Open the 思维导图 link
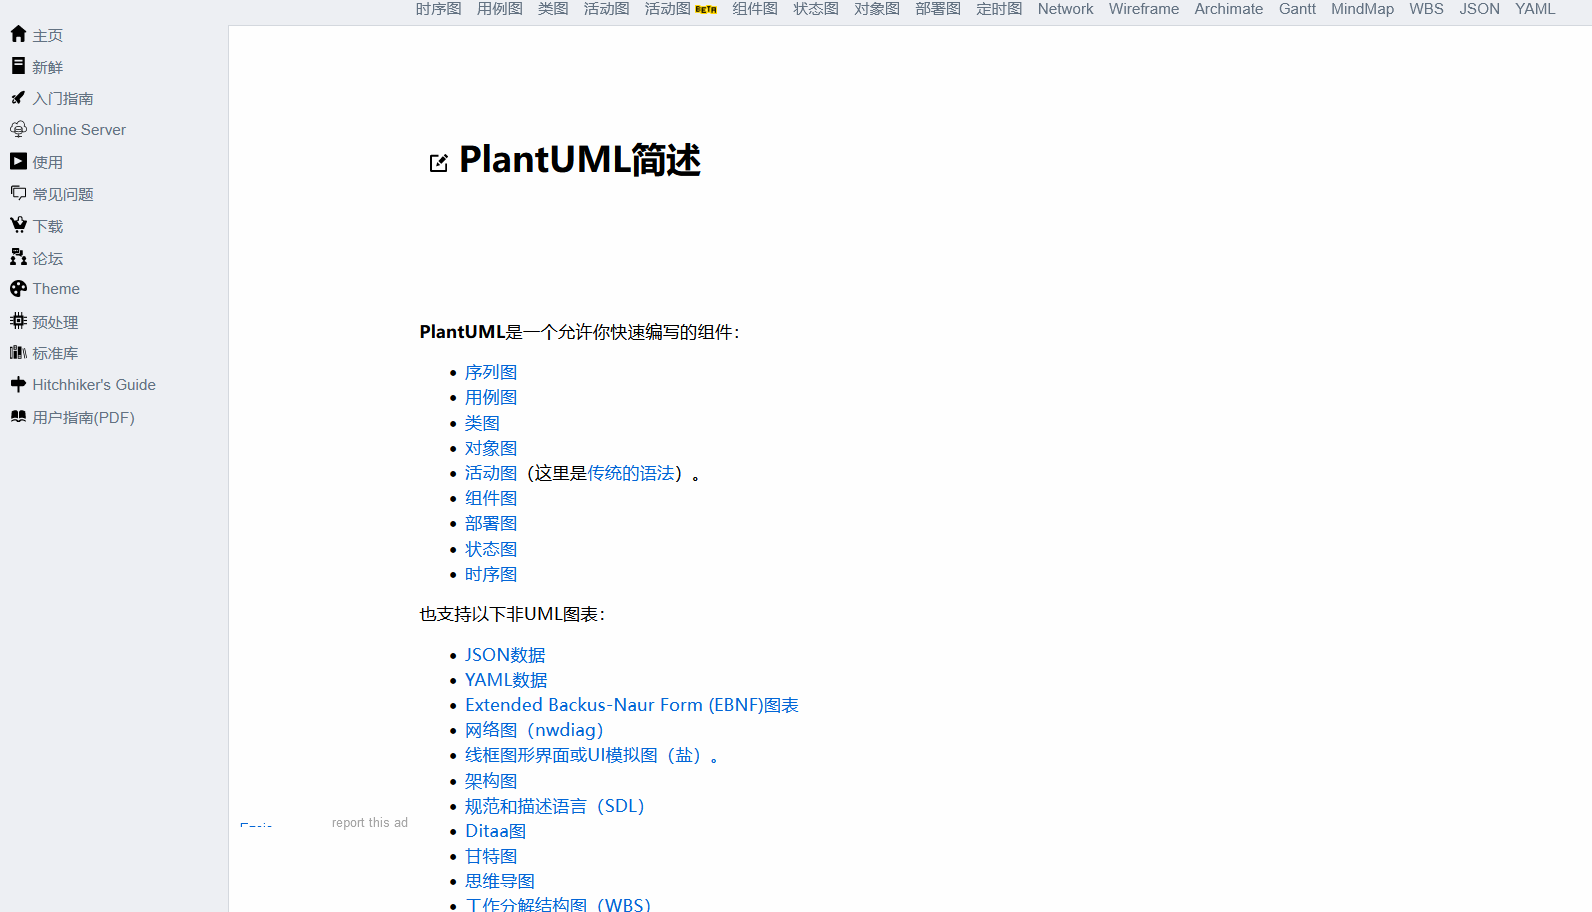Screen dimensions: 1592x912 (500, 881)
